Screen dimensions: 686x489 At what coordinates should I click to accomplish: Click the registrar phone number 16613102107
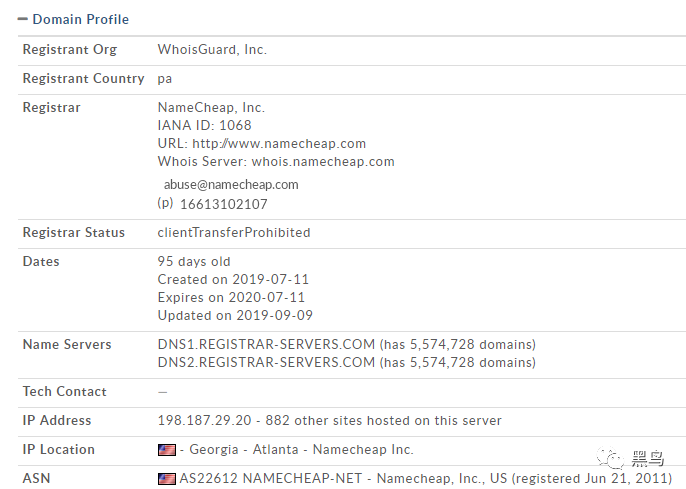(x=224, y=204)
